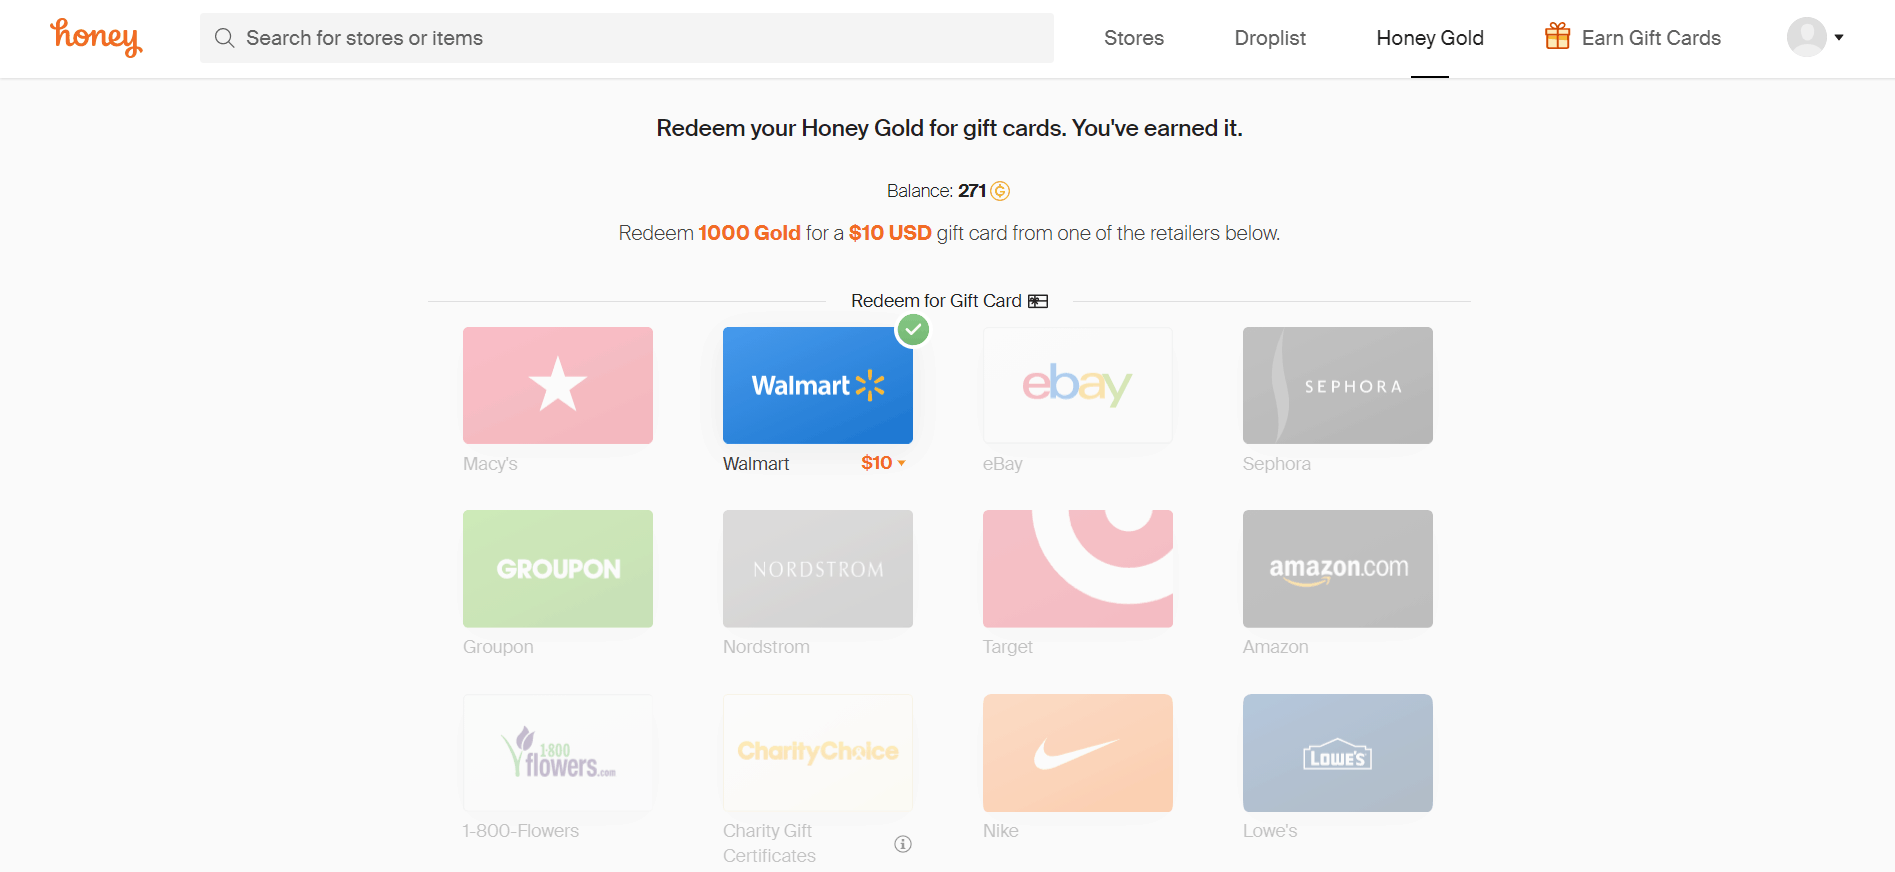Screen dimensions: 1895x872
Task: Select the Macy's star gift card
Action: [x=557, y=385]
